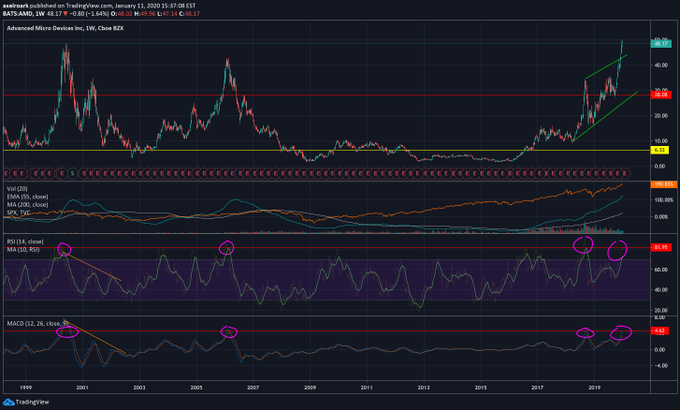Image resolution: width=680 pixels, height=410 pixels.
Task: Click the red 28.08 price level label
Action: pos(660,95)
